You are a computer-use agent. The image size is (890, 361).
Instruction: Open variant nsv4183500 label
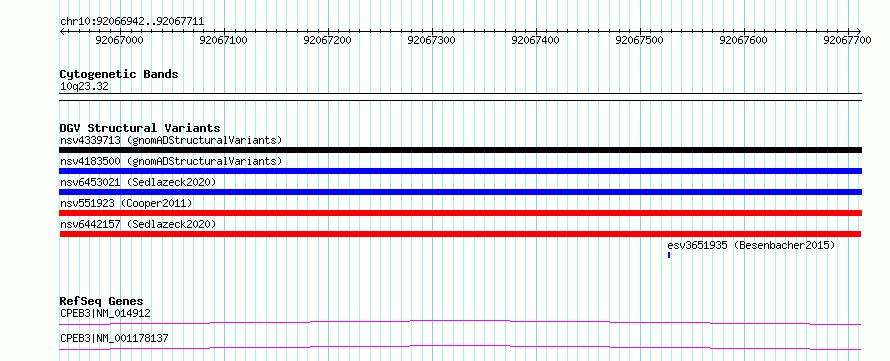(x=171, y=161)
